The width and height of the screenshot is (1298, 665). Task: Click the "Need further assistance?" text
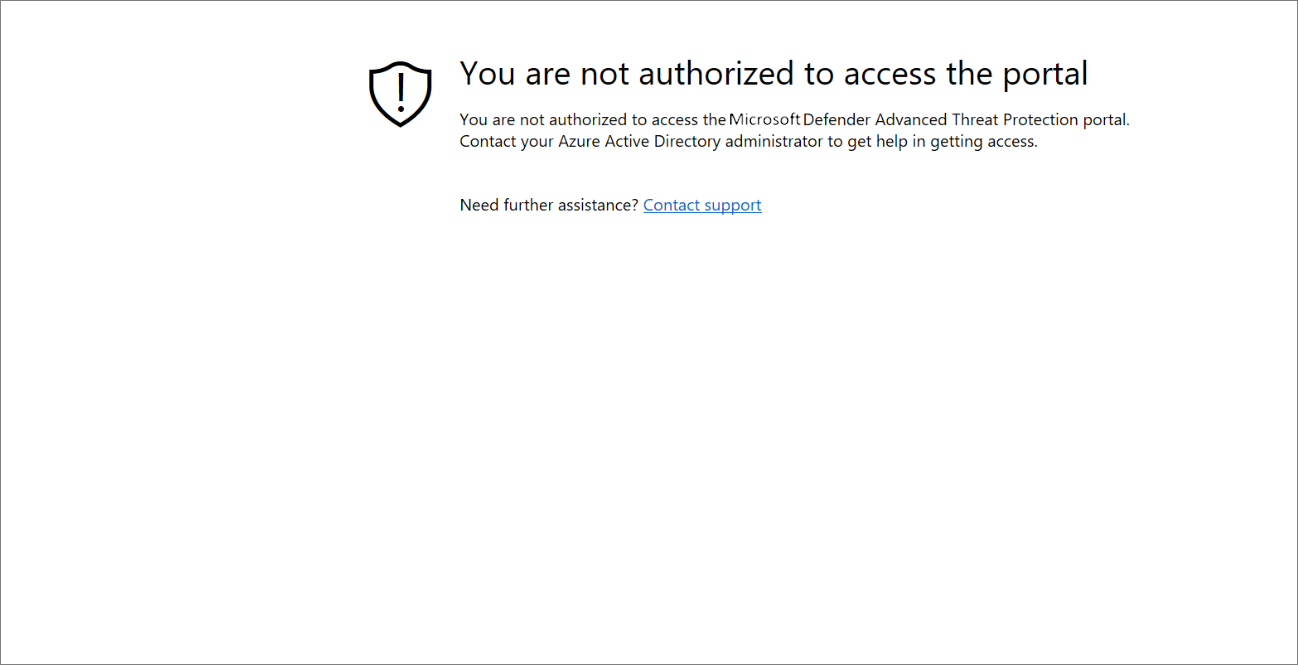pos(549,205)
